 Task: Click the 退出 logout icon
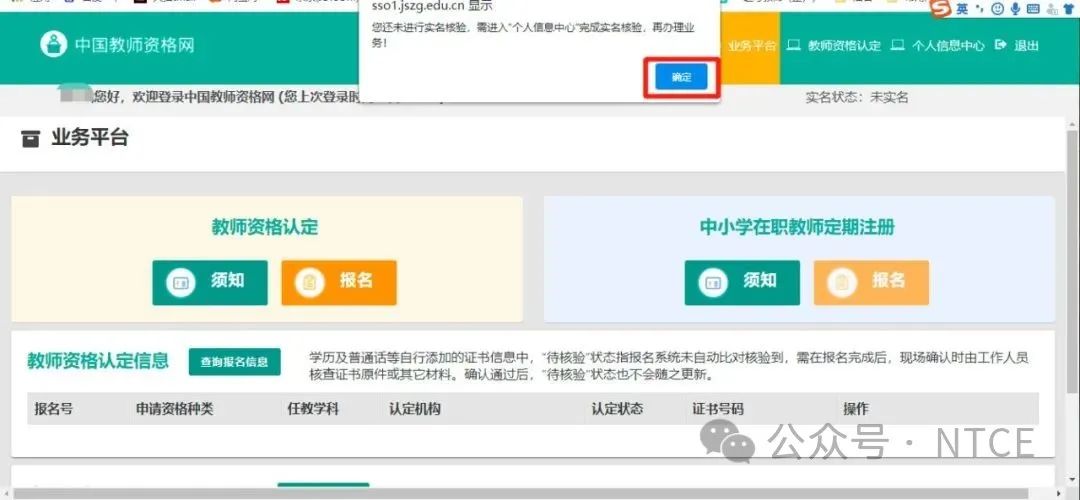coord(1000,46)
